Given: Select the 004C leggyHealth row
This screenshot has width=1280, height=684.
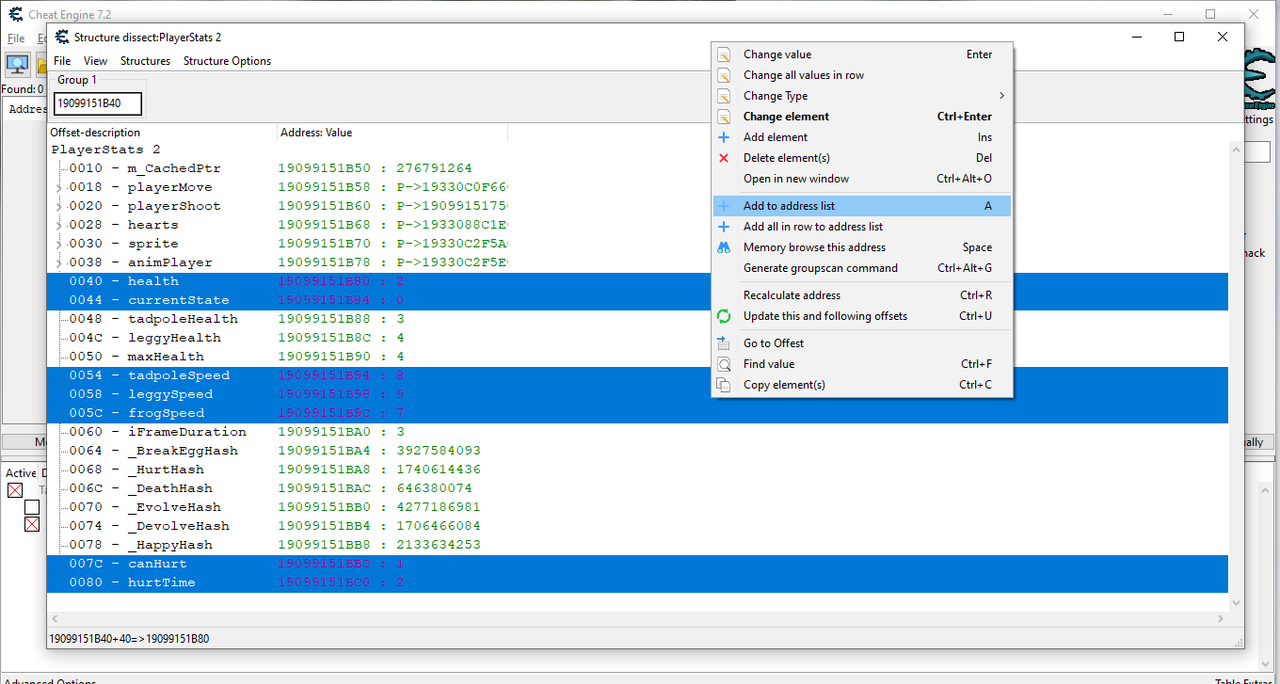Looking at the screenshot, I should [x=638, y=338].
